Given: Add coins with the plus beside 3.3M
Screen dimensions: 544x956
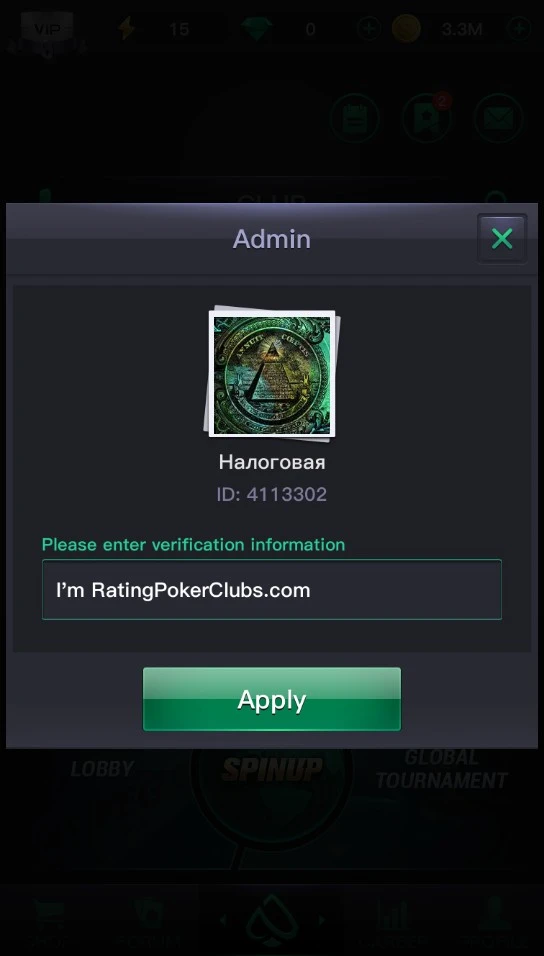Looking at the screenshot, I should [x=520, y=29].
